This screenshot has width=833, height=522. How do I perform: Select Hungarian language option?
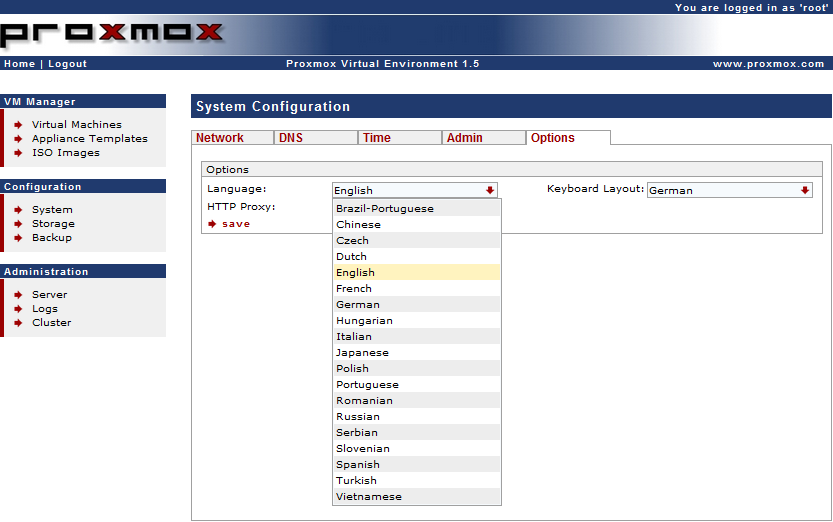click(x=417, y=320)
